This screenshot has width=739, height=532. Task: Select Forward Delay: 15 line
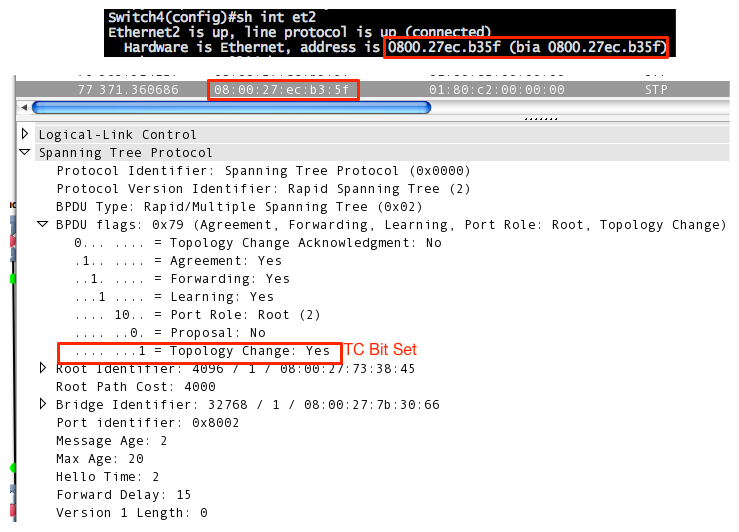(124, 494)
